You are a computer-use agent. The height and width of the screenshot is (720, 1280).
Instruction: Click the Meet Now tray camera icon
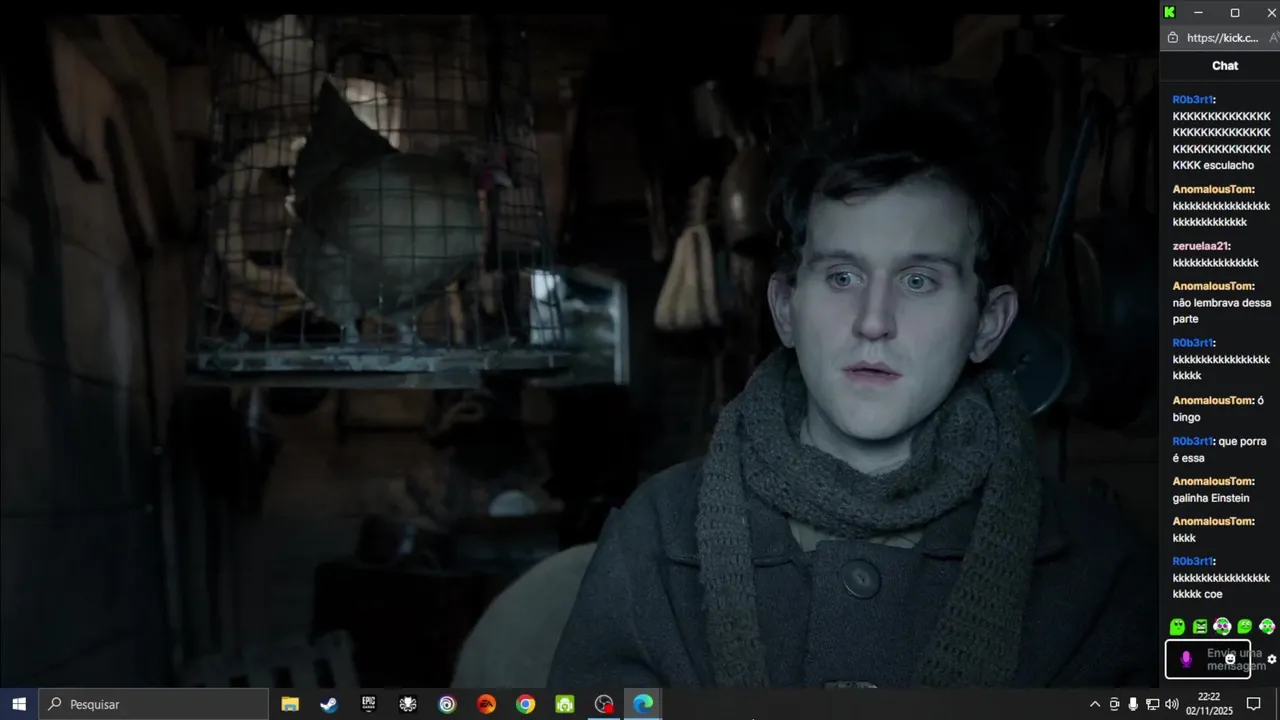pyautogui.click(x=1114, y=704)
